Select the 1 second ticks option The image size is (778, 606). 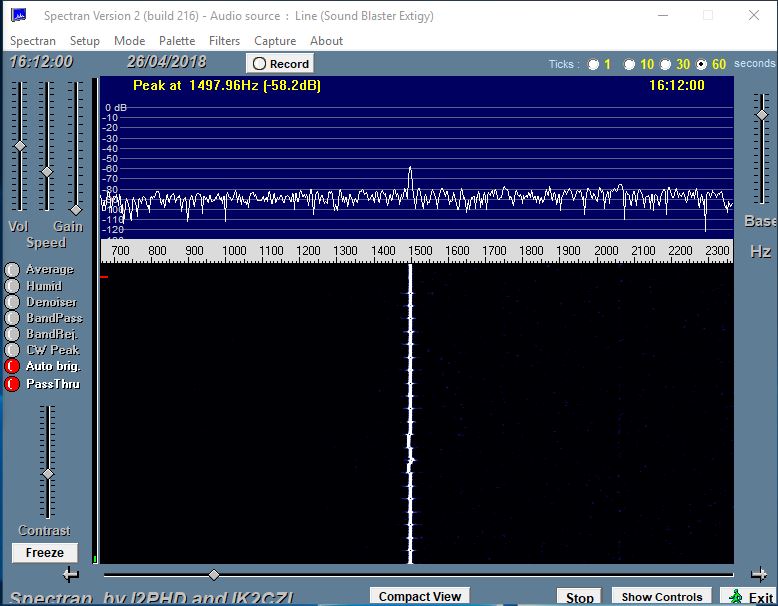pos(594,64)
